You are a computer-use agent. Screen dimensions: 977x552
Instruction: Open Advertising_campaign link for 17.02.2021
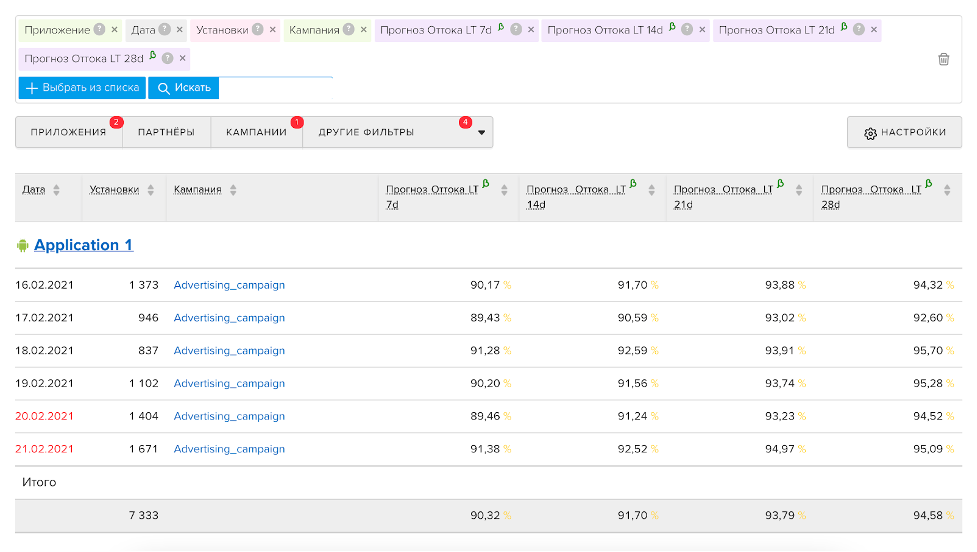click(x=229, y=318)
